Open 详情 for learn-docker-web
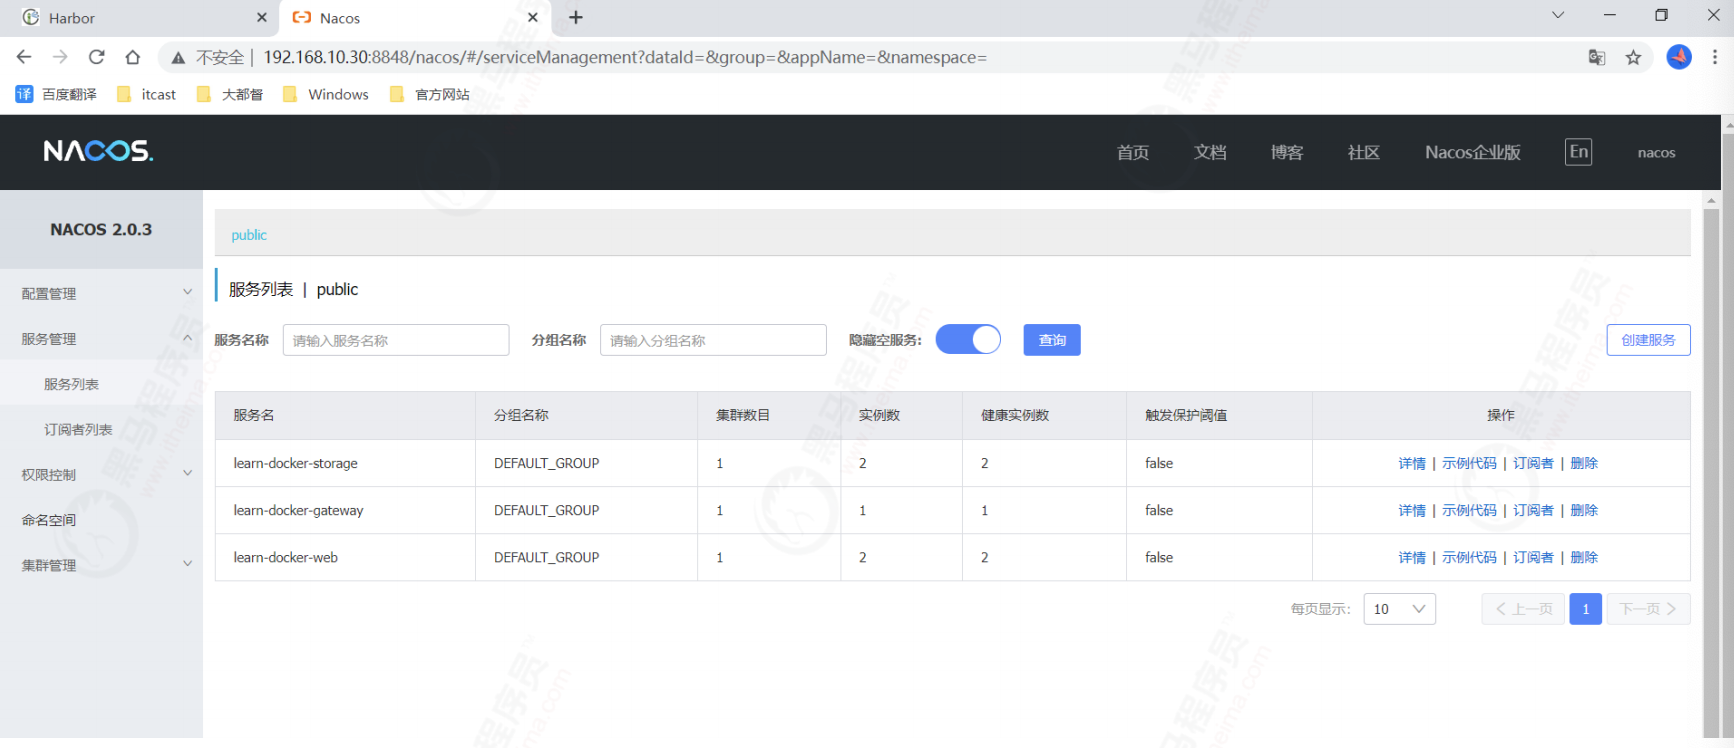Screen dimensions: 1734x748 coord(1412,557)
